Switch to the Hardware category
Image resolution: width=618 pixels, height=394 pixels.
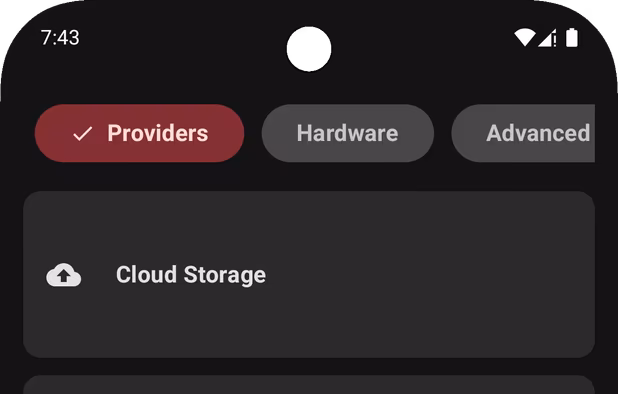(348, 133)
